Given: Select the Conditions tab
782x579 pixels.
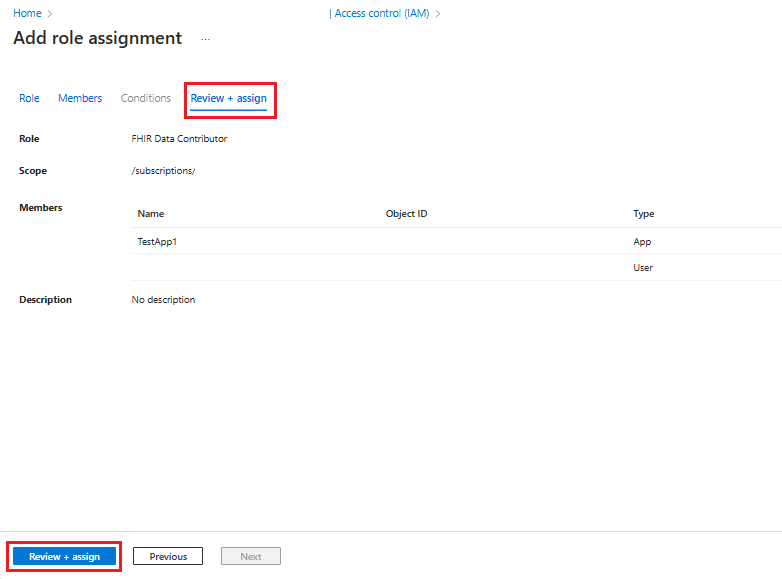Looking at the screenshot, I should coord(146,98).
